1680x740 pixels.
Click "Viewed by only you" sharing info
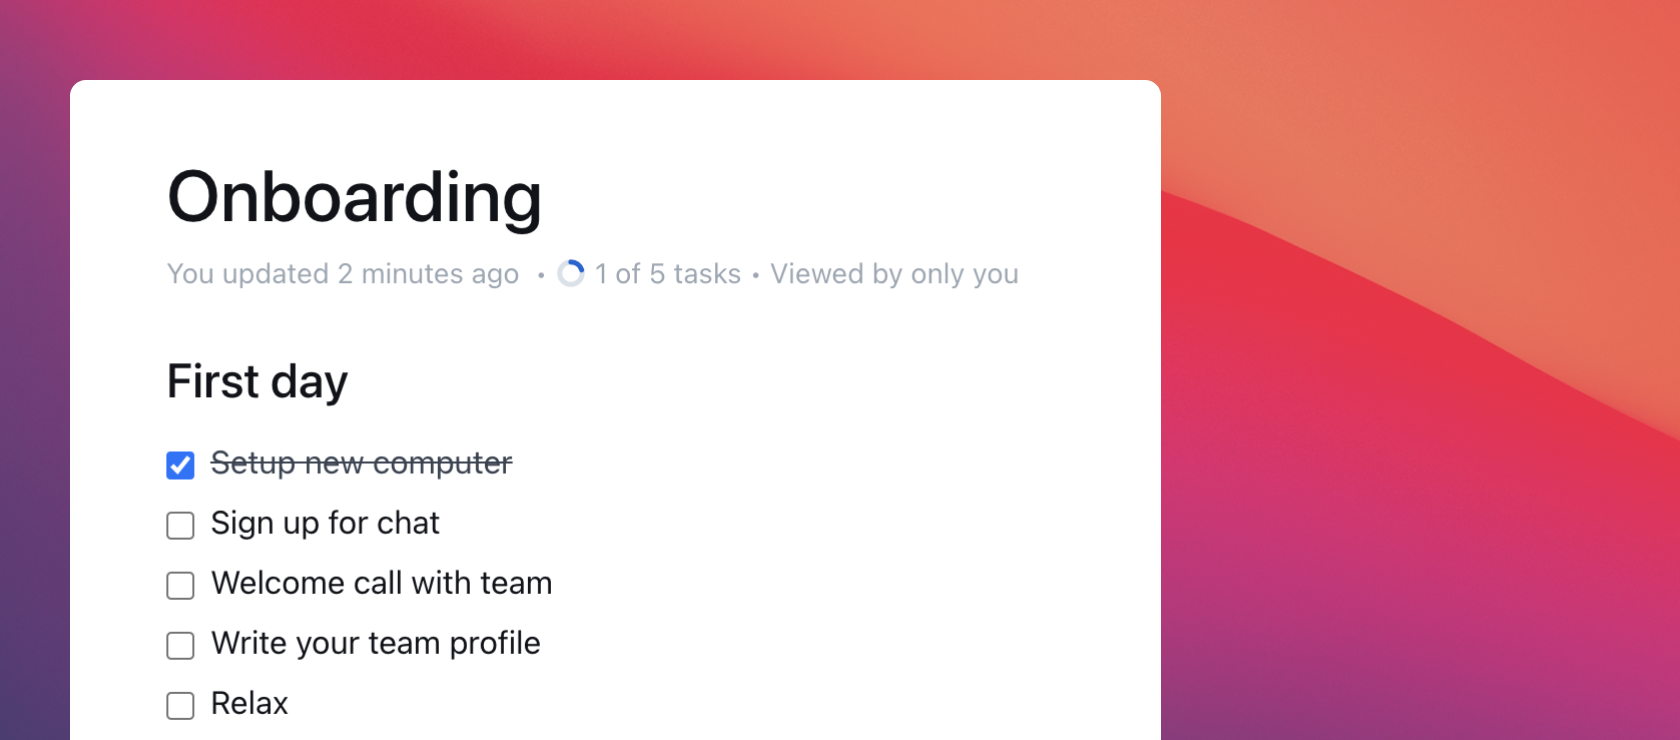click(x=894, y=273)
